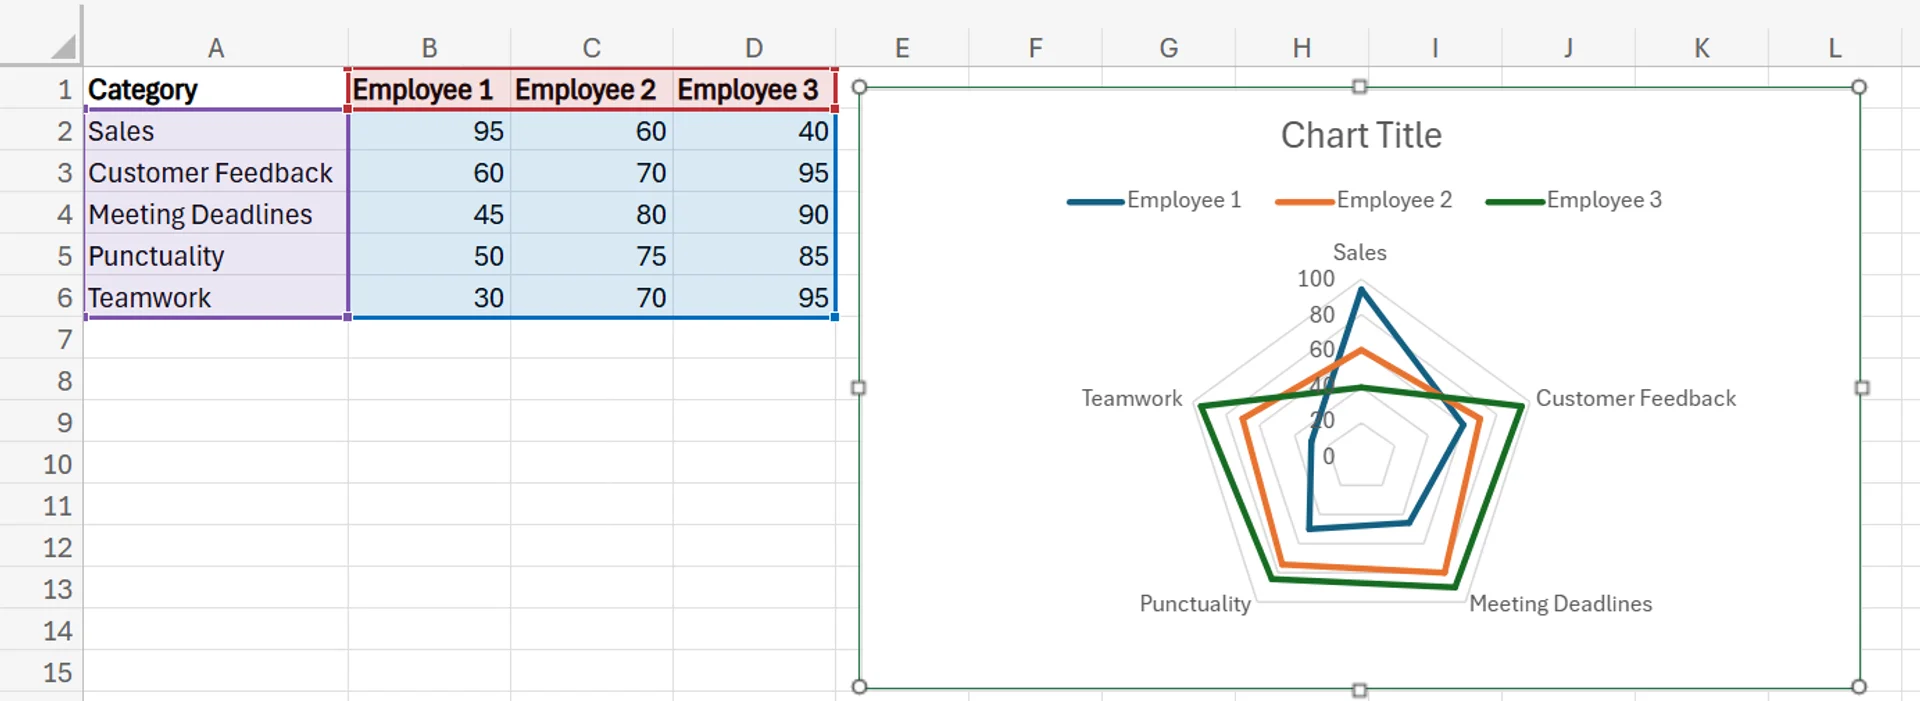Click the Teamwork chart axis label

[1132, 398]
